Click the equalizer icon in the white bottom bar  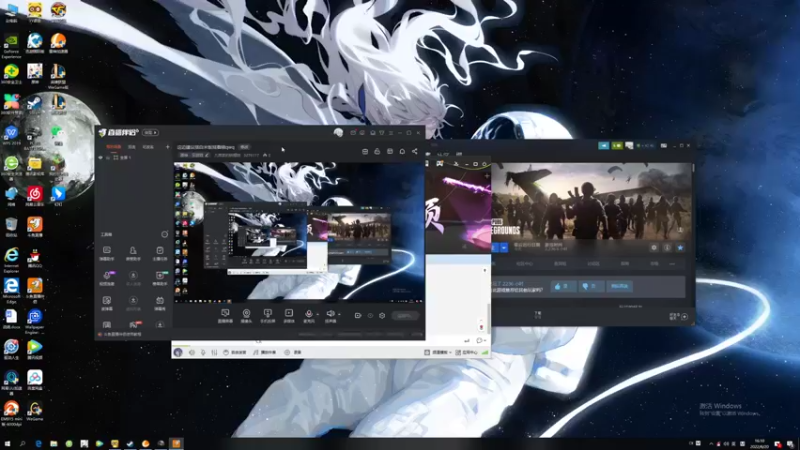pyautogui.click(x=214, y=352)
